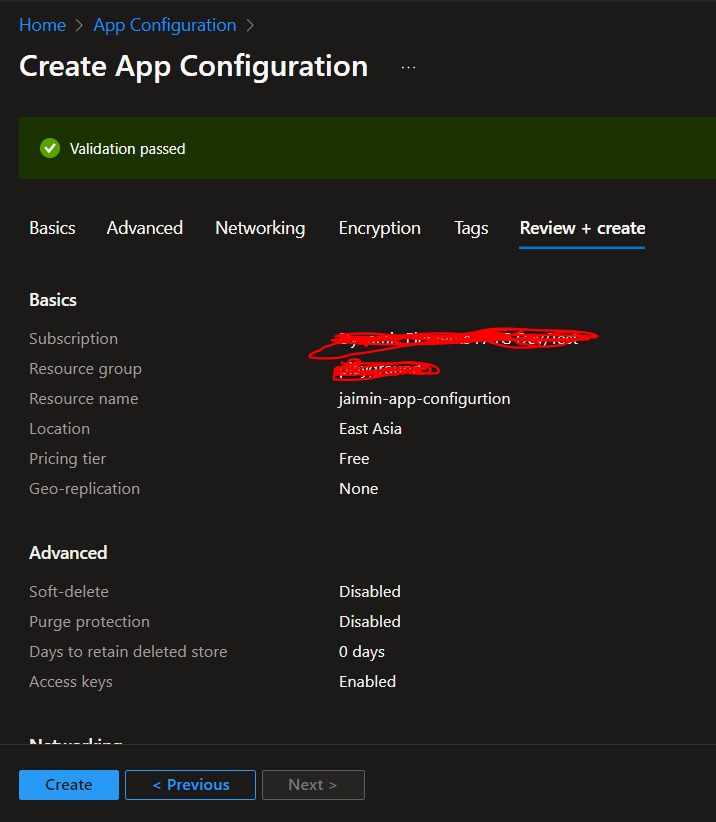Click the East Asia location value

[x=370, y=428]
